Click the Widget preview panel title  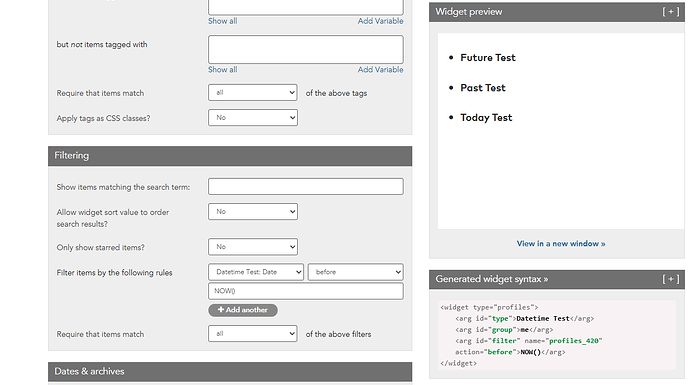[x=469, y=12]
